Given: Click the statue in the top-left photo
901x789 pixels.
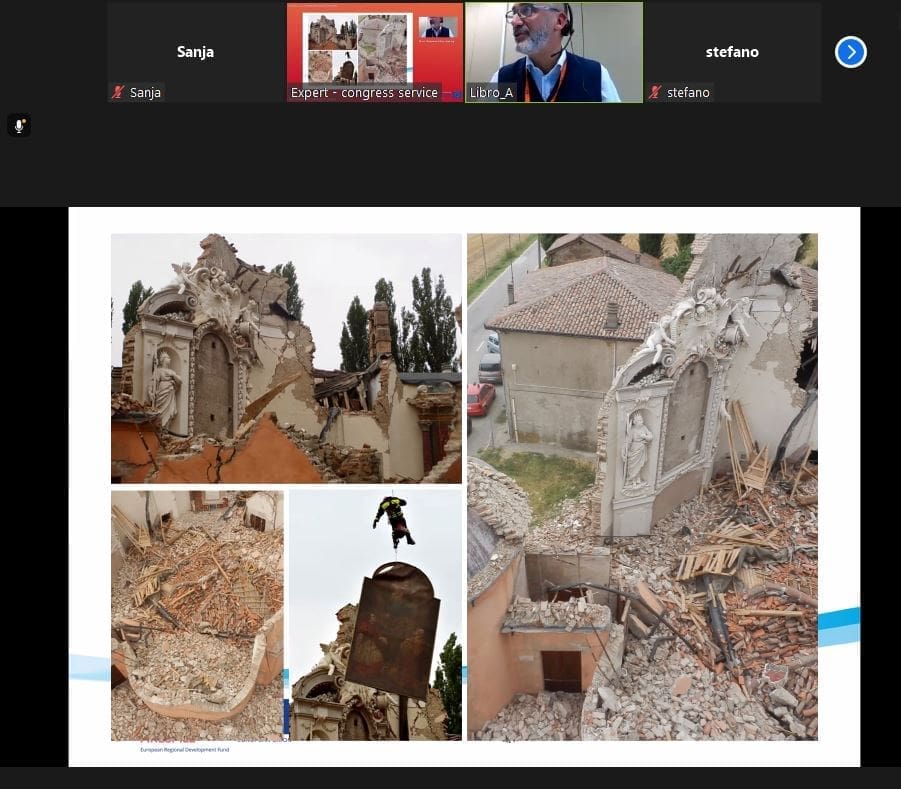Looking at the screenshot, I should click(x=165, y=388).
